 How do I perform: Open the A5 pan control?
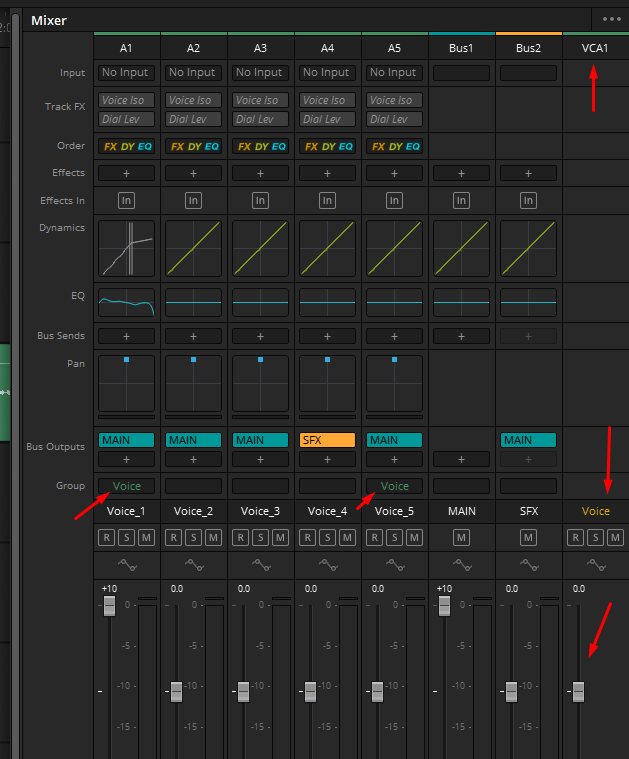coord(394,383)
